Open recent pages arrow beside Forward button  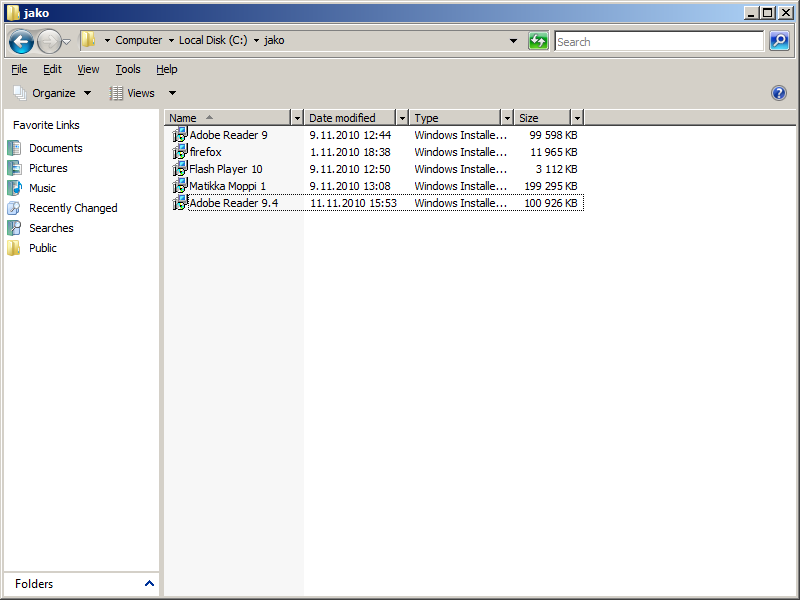66,42
